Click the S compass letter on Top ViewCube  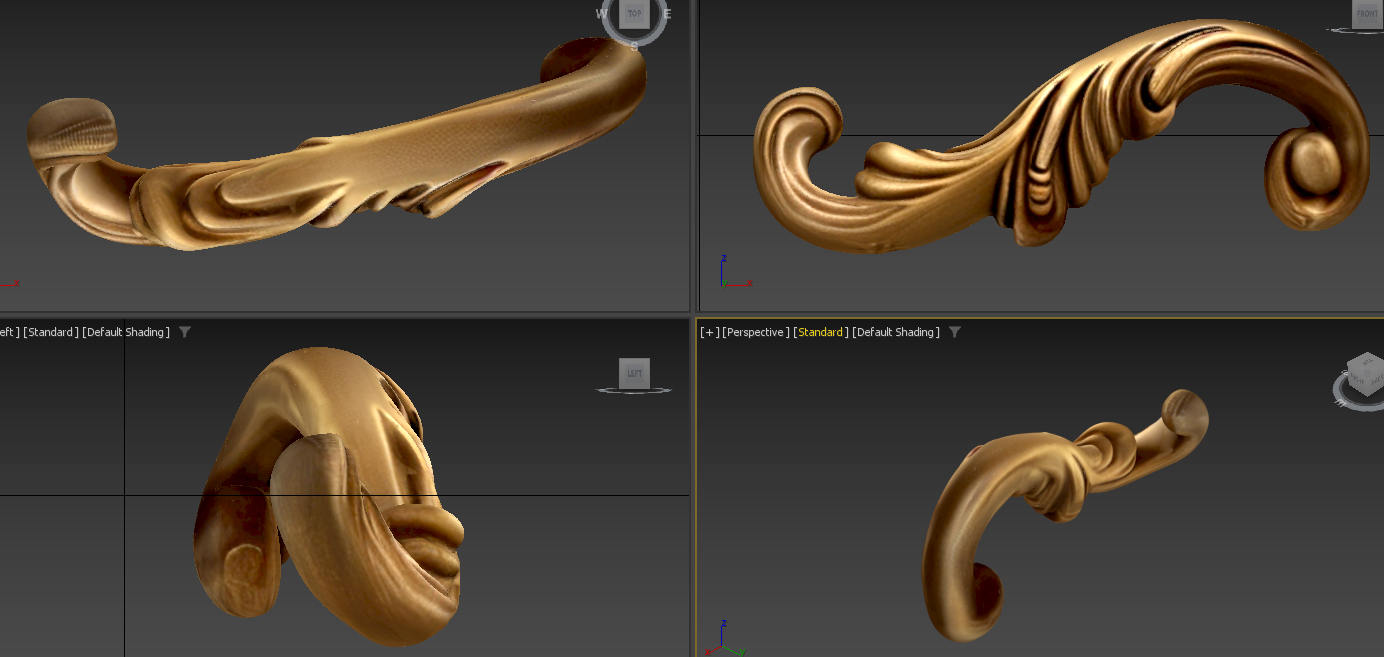pyautogui.click(x=634, y=46)
